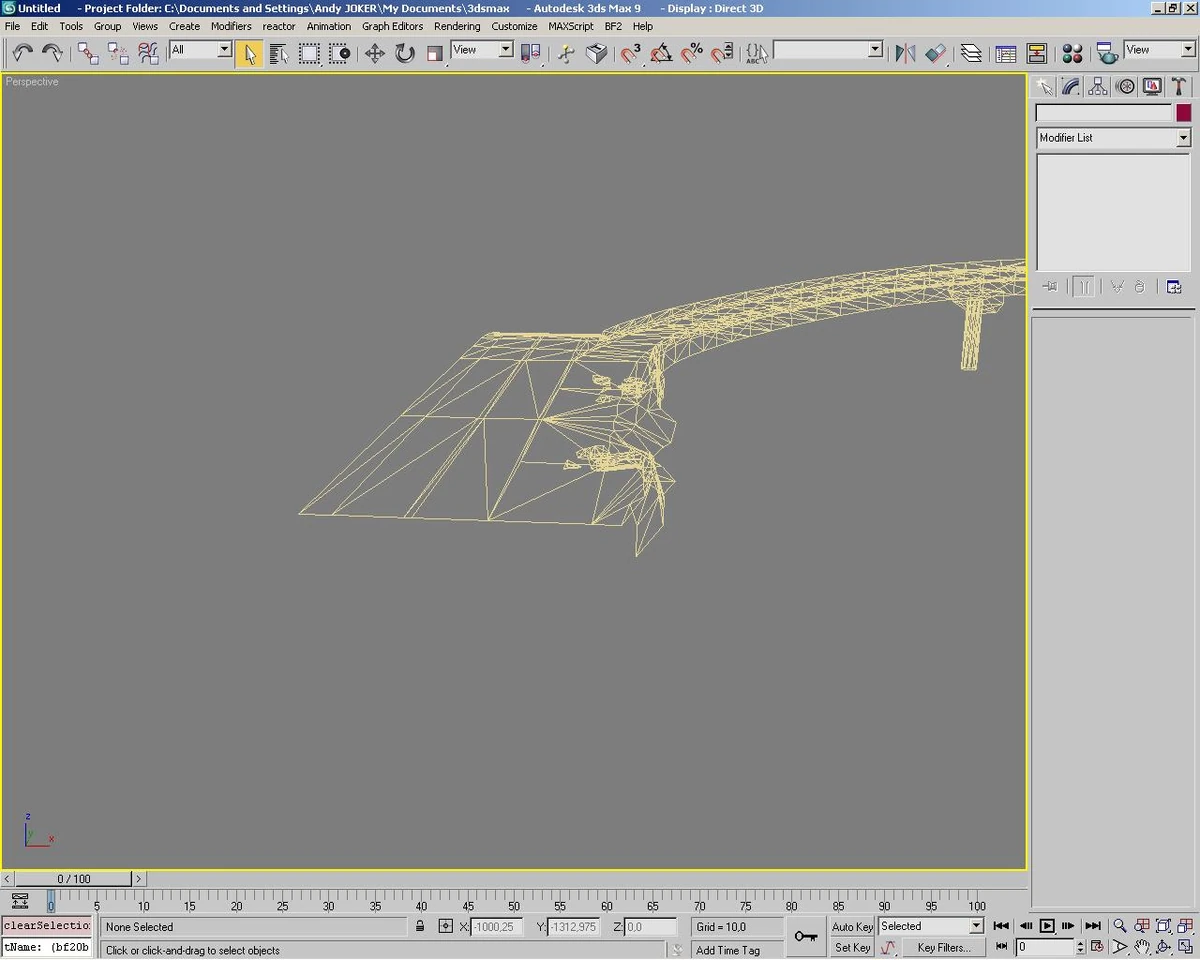Activate the Select and Rotate tool
This screenshot has width=1200, height=960.
click(x=404, y=53)
